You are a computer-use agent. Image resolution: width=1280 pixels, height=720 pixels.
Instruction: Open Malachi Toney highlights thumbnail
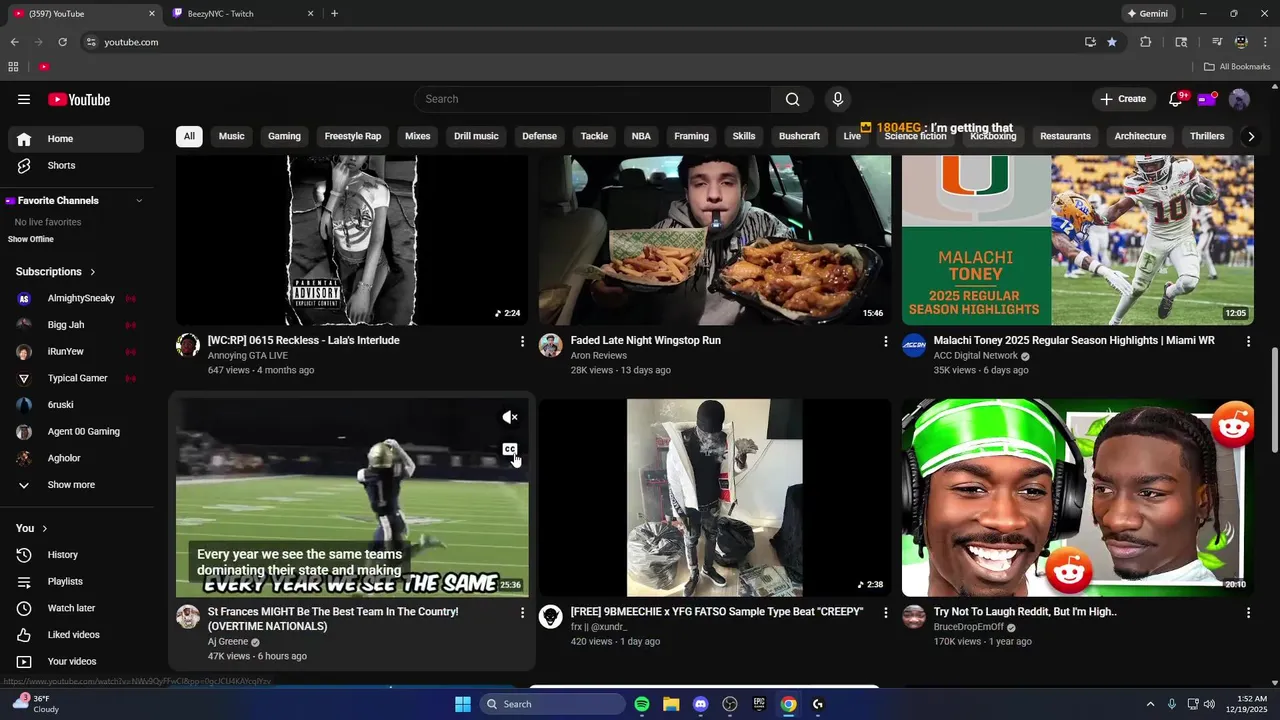[x=1078, y=240]
